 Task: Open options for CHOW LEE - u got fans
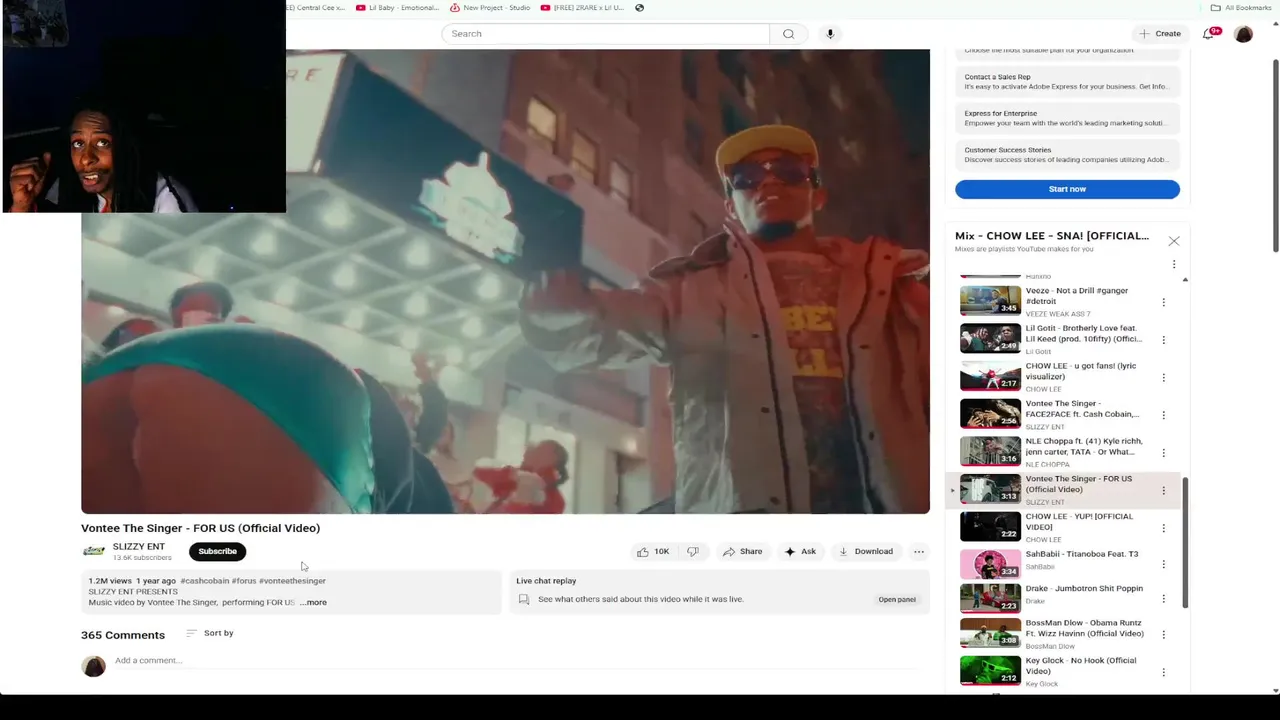tap(1163, 377)
